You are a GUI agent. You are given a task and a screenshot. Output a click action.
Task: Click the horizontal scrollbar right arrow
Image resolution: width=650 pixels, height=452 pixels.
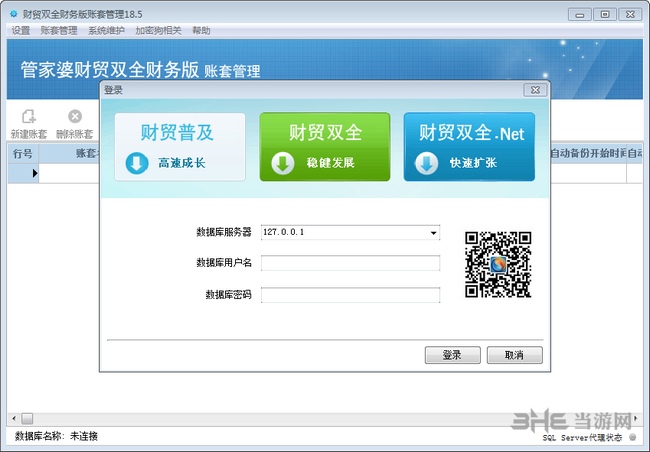click(x=635, y=418)
